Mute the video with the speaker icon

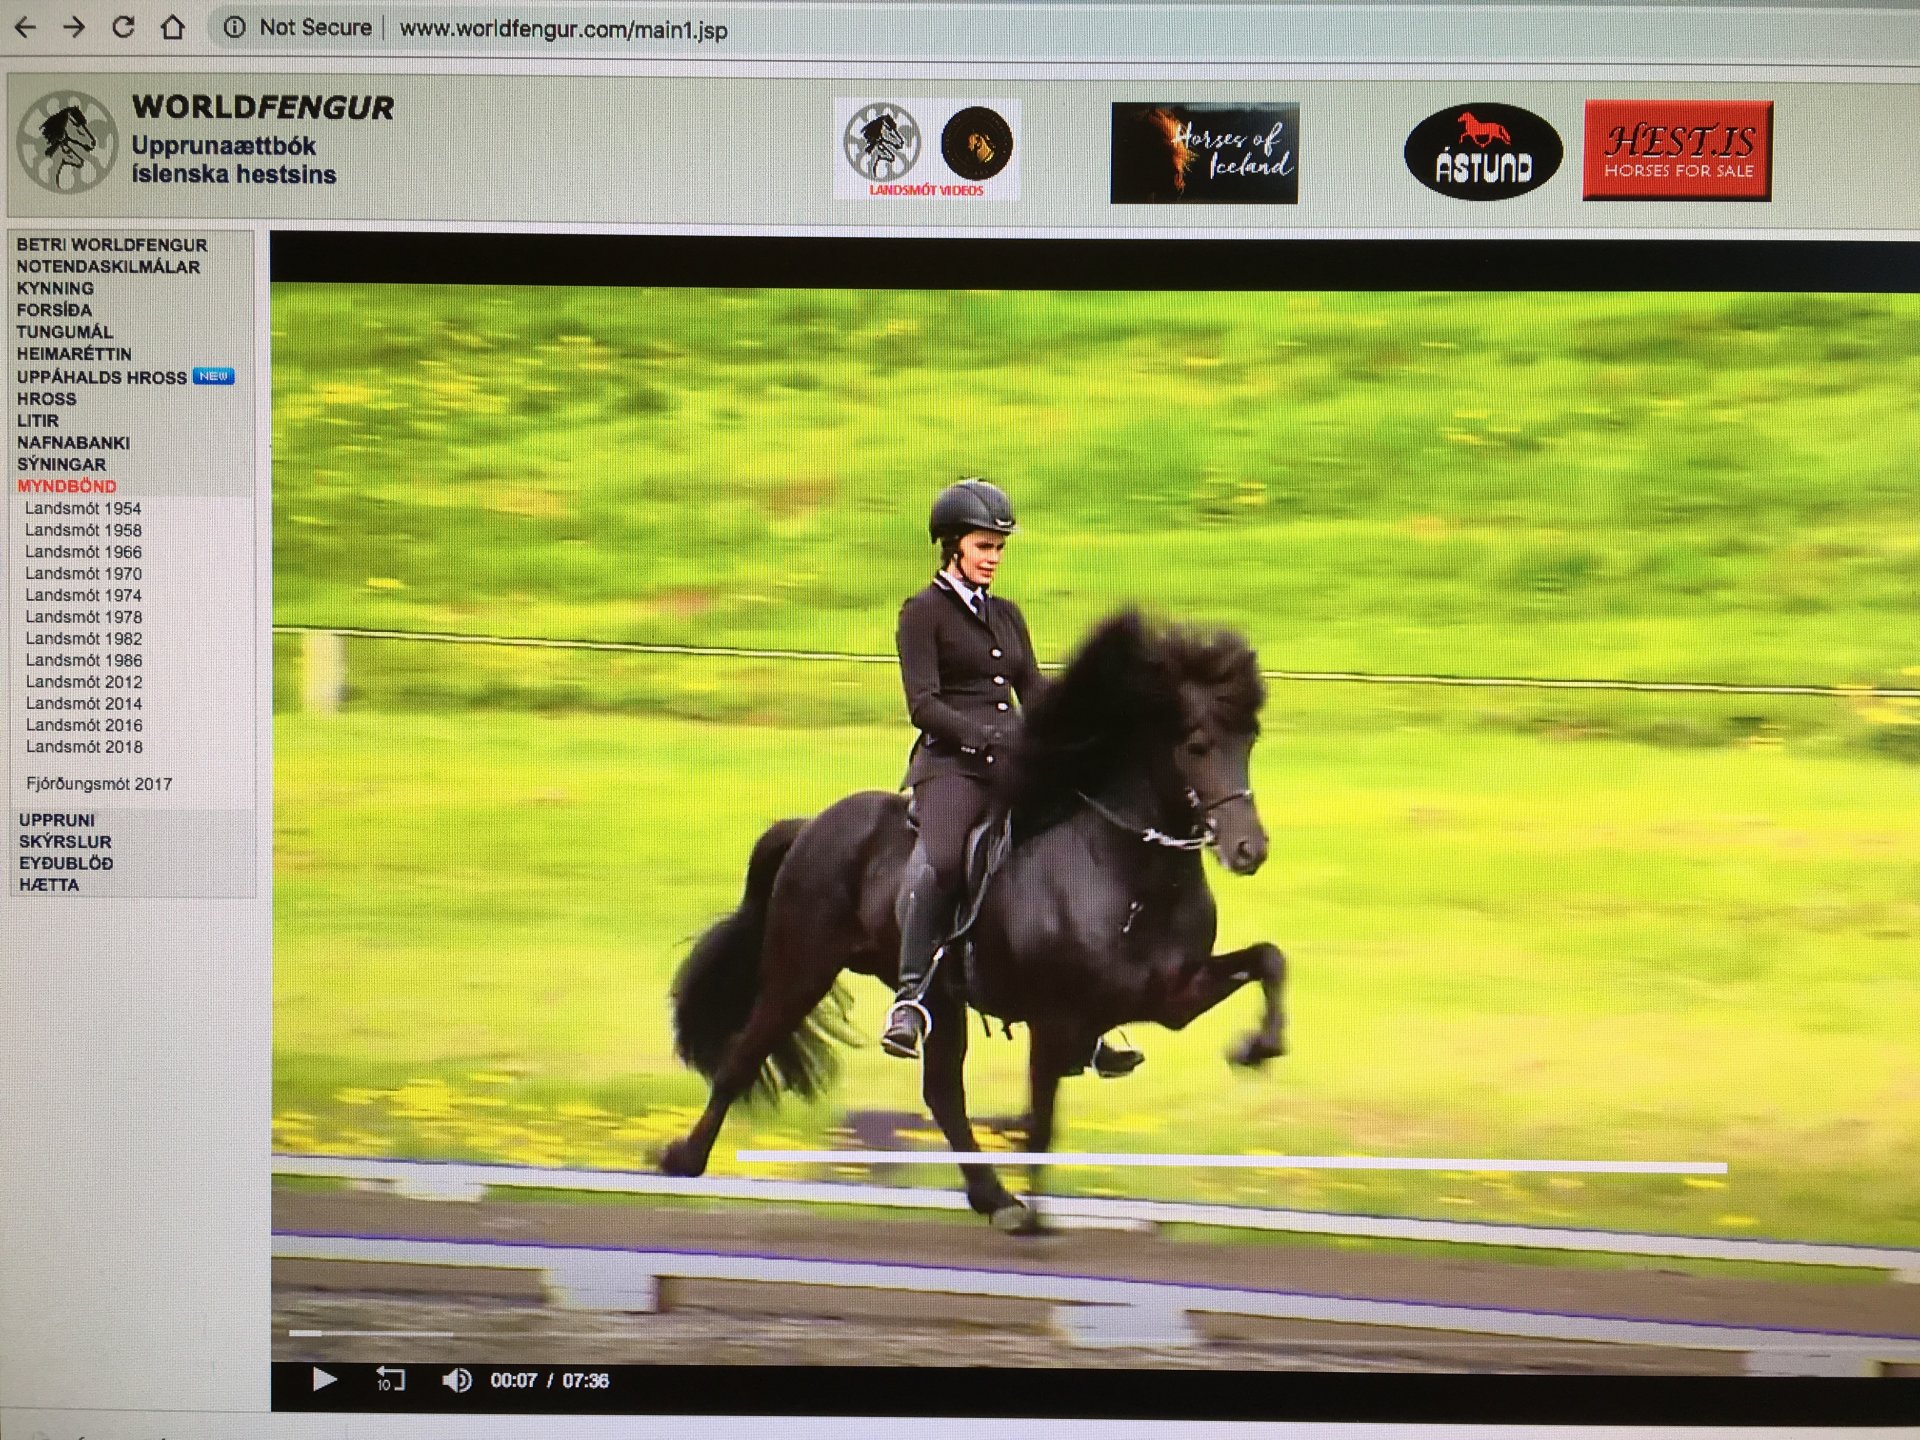(x=457, y=1380)
